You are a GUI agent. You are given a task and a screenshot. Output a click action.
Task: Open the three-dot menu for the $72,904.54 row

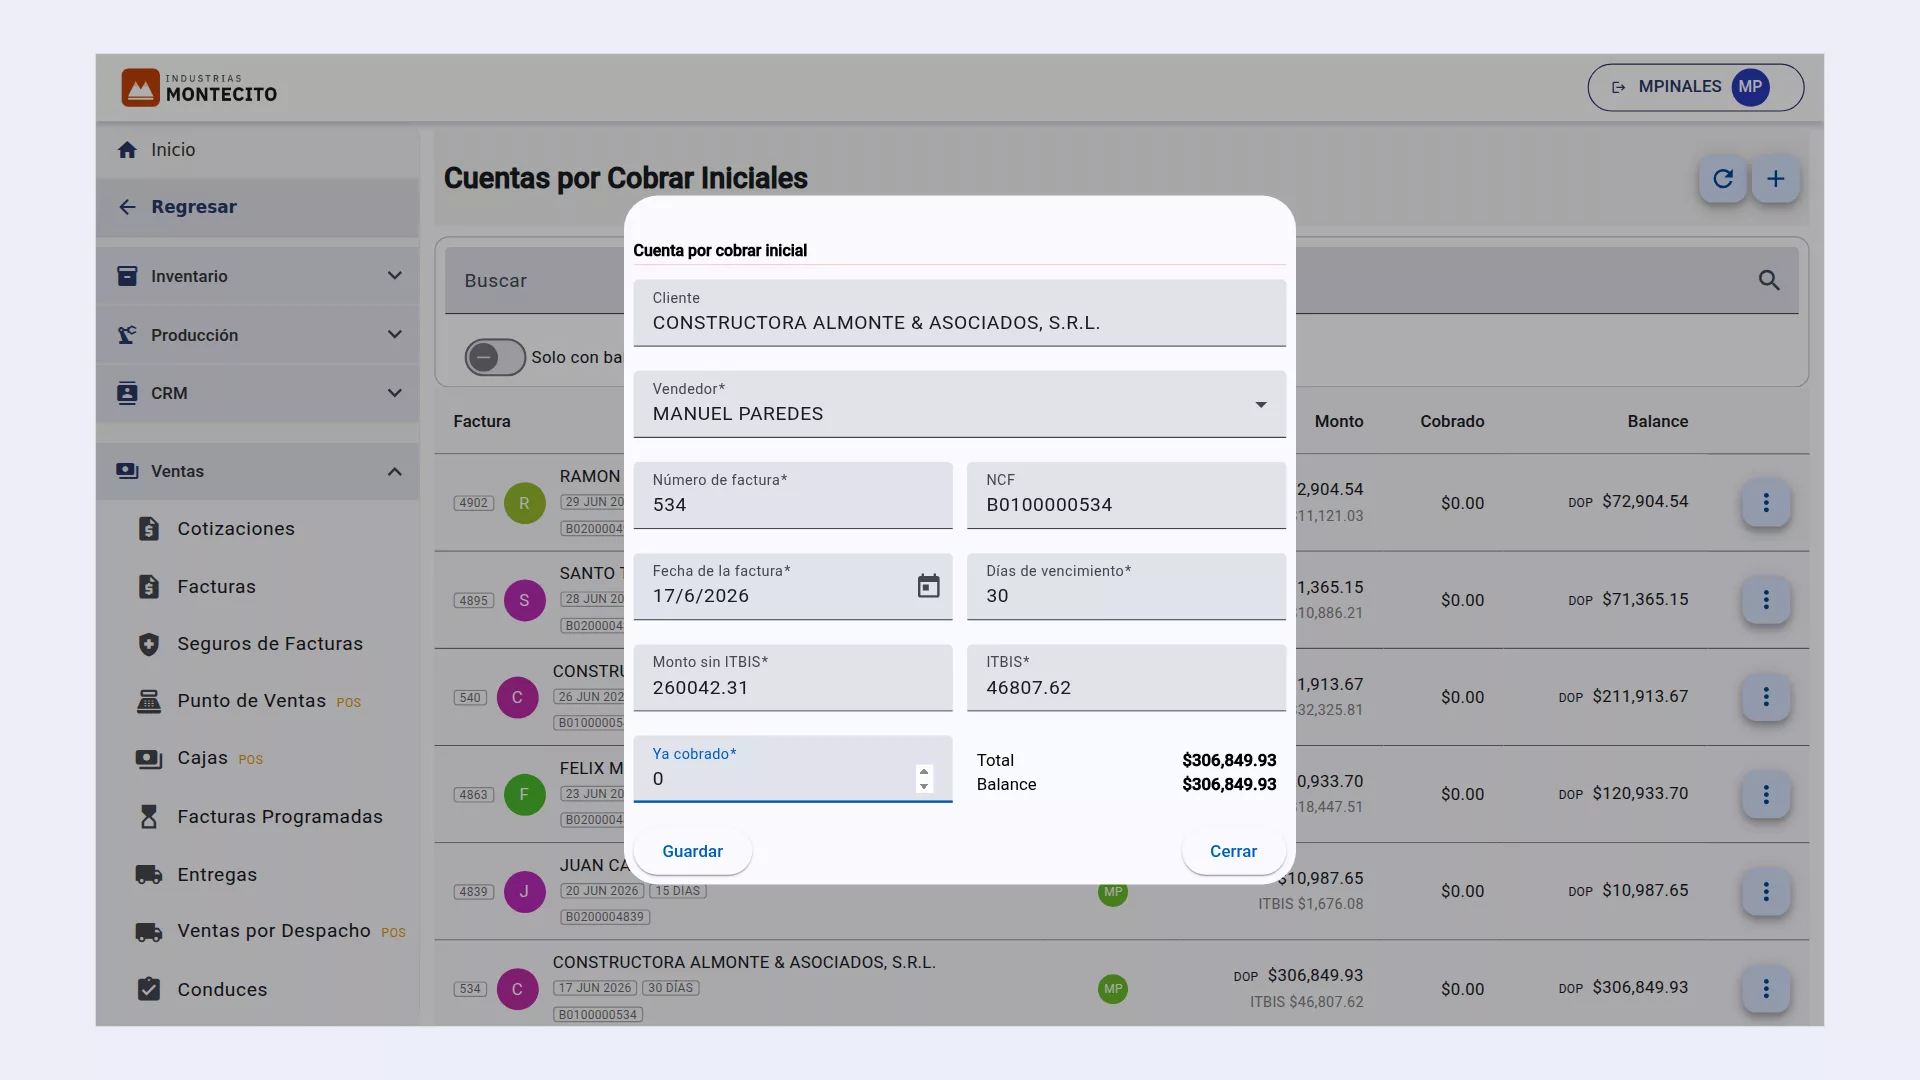tap(1766, 503)
